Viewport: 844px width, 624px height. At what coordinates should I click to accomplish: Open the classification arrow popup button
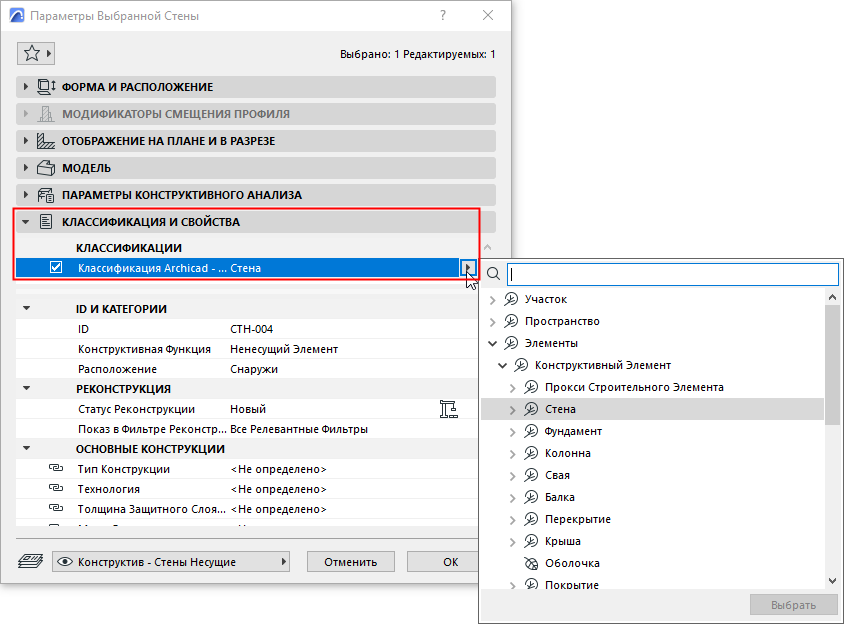tap(468, 267)
